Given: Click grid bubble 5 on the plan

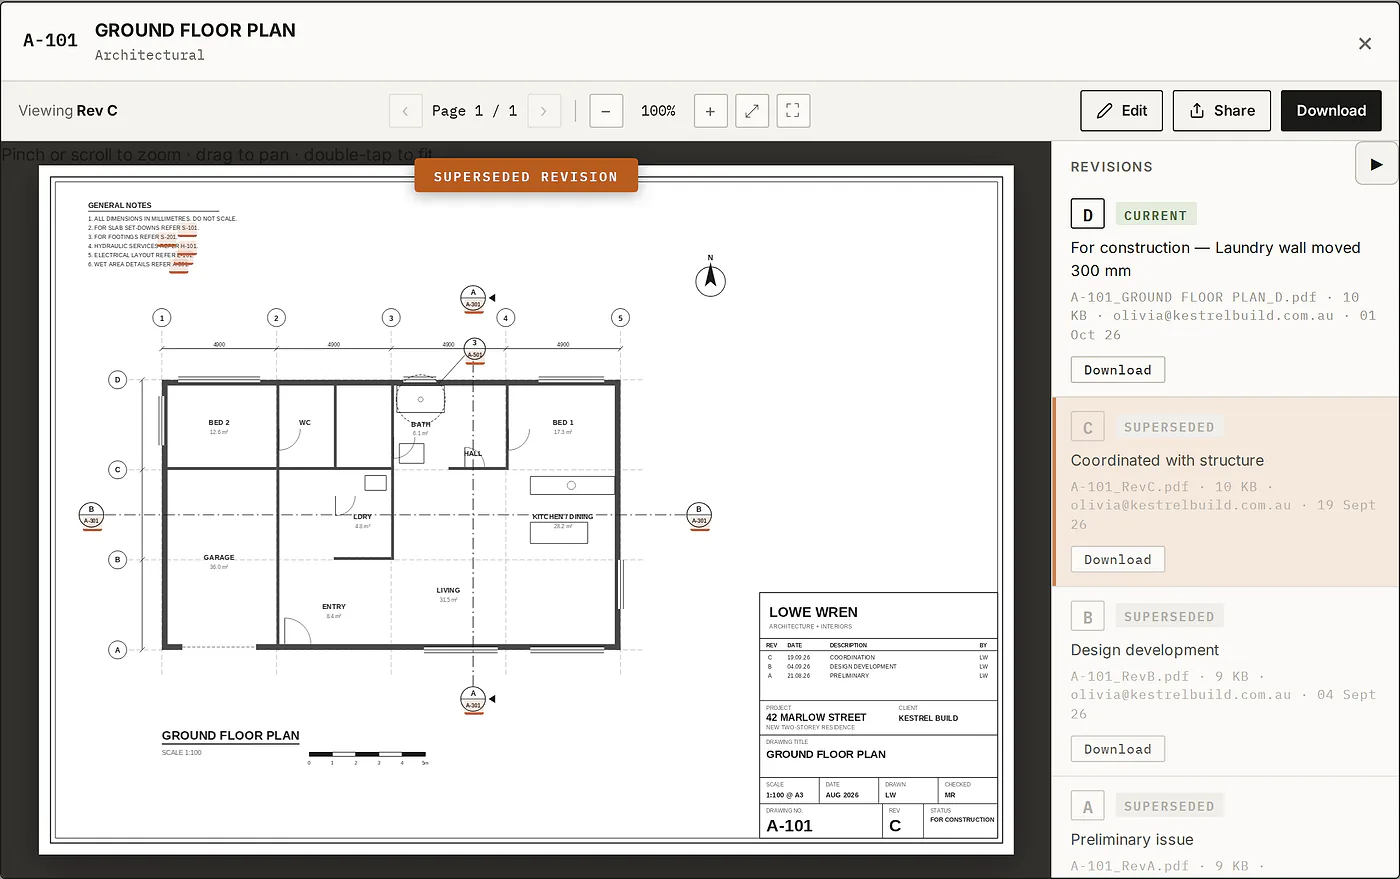Looking at the screenshot, I should [x=620, y=318].
